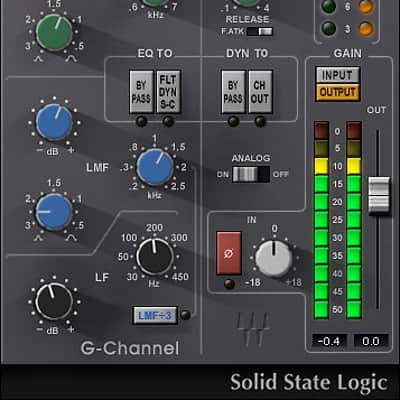This screenshot has width=400, height=400.
Task: Click the green LED beside number 3
Action: pyautogui.click(x=328, y=28)
